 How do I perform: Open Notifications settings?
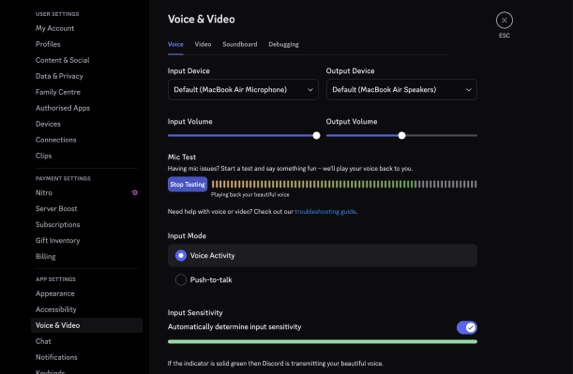click(x=56, y=357)
